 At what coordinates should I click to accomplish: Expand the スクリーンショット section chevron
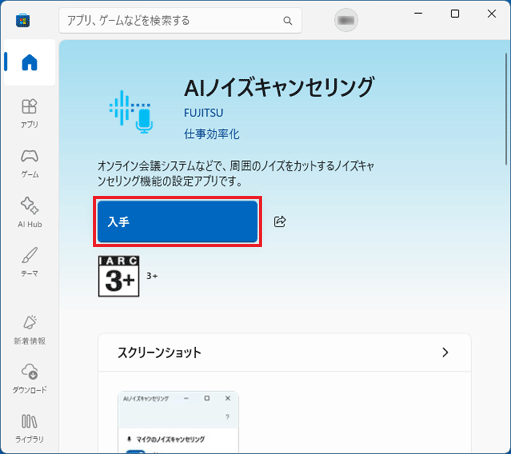tap(445, 352)
